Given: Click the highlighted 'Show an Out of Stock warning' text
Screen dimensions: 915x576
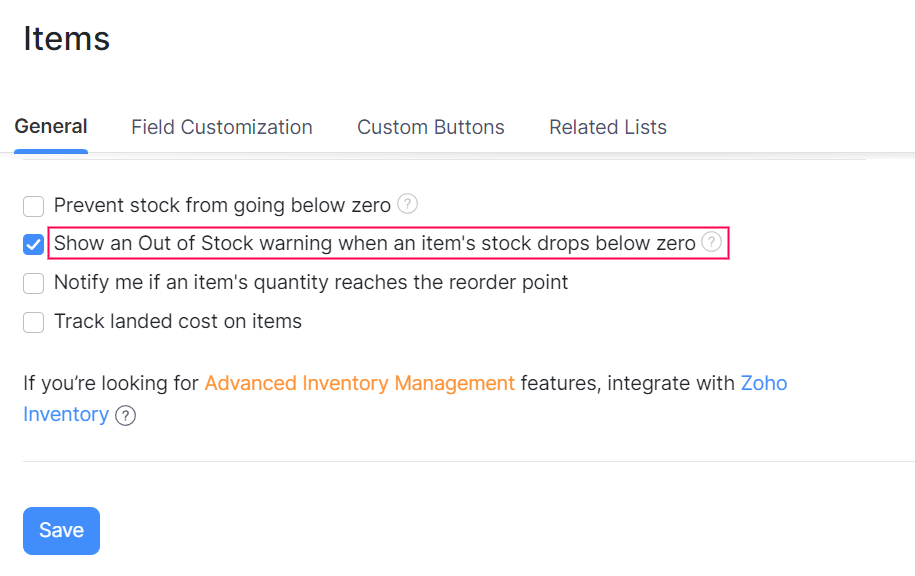Looking at the screenshot, I should (x=375, y=243).
